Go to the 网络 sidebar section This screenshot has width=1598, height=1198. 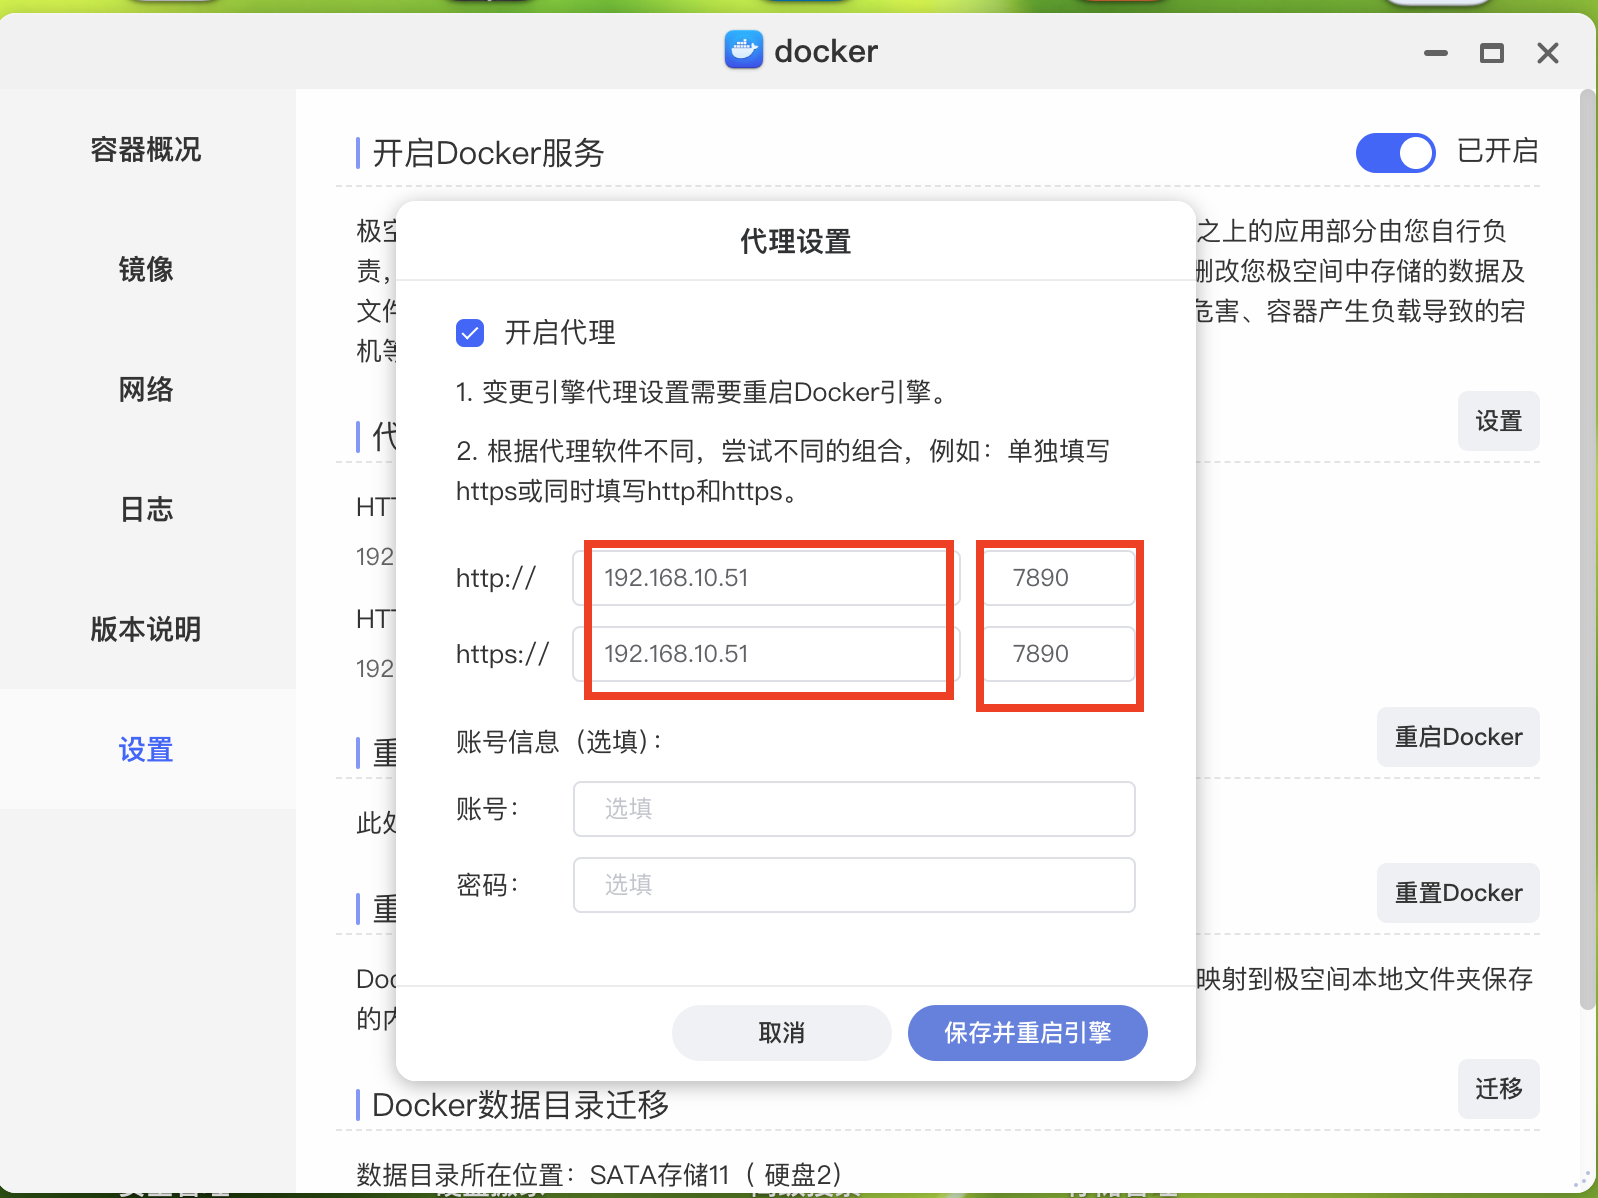pyautogui.click(x=146, y=390)
